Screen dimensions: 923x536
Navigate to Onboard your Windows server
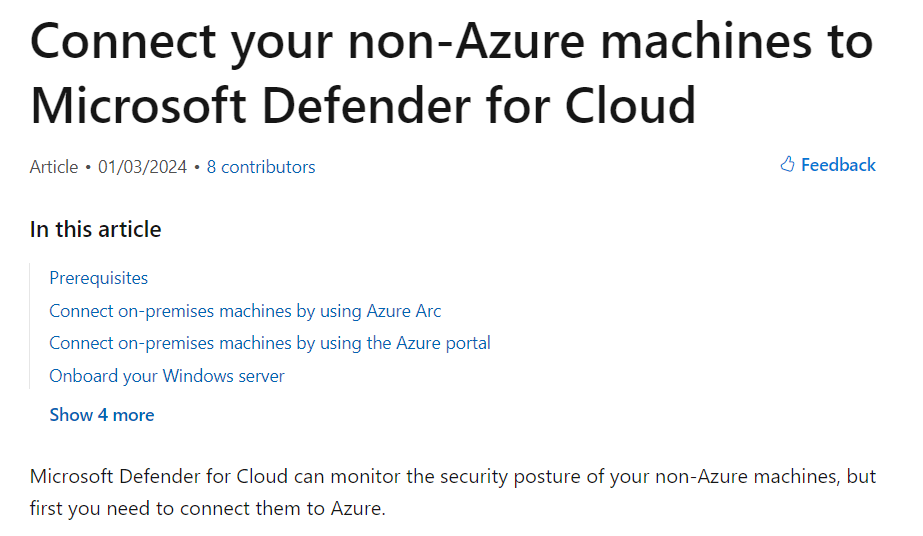click(x=167, y=375)
